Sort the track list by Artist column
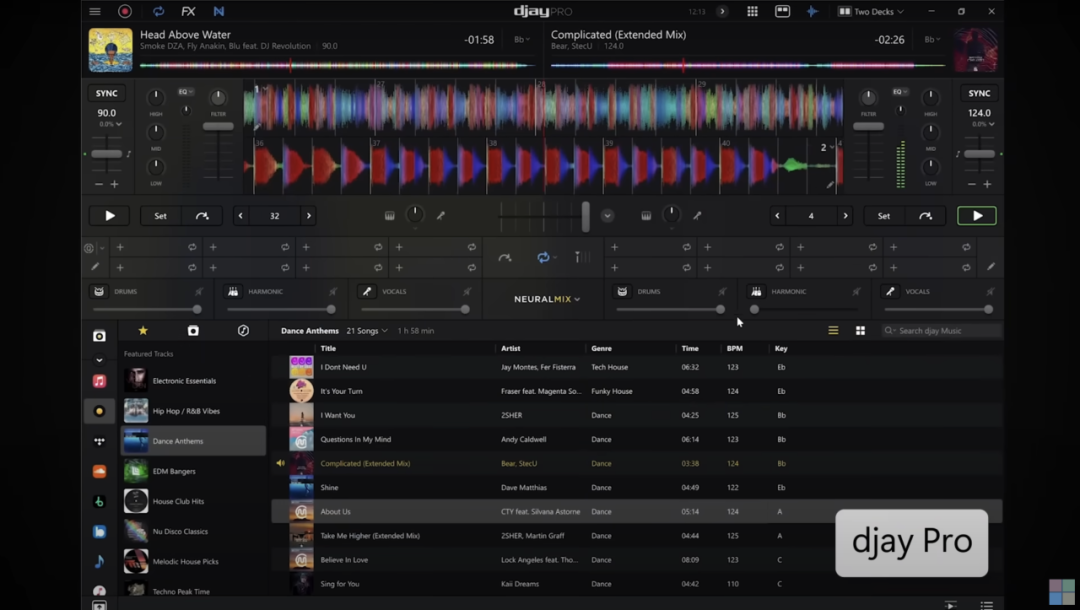Image resolution: width=1080 pixels, height=610 pixels. (510, 348)
